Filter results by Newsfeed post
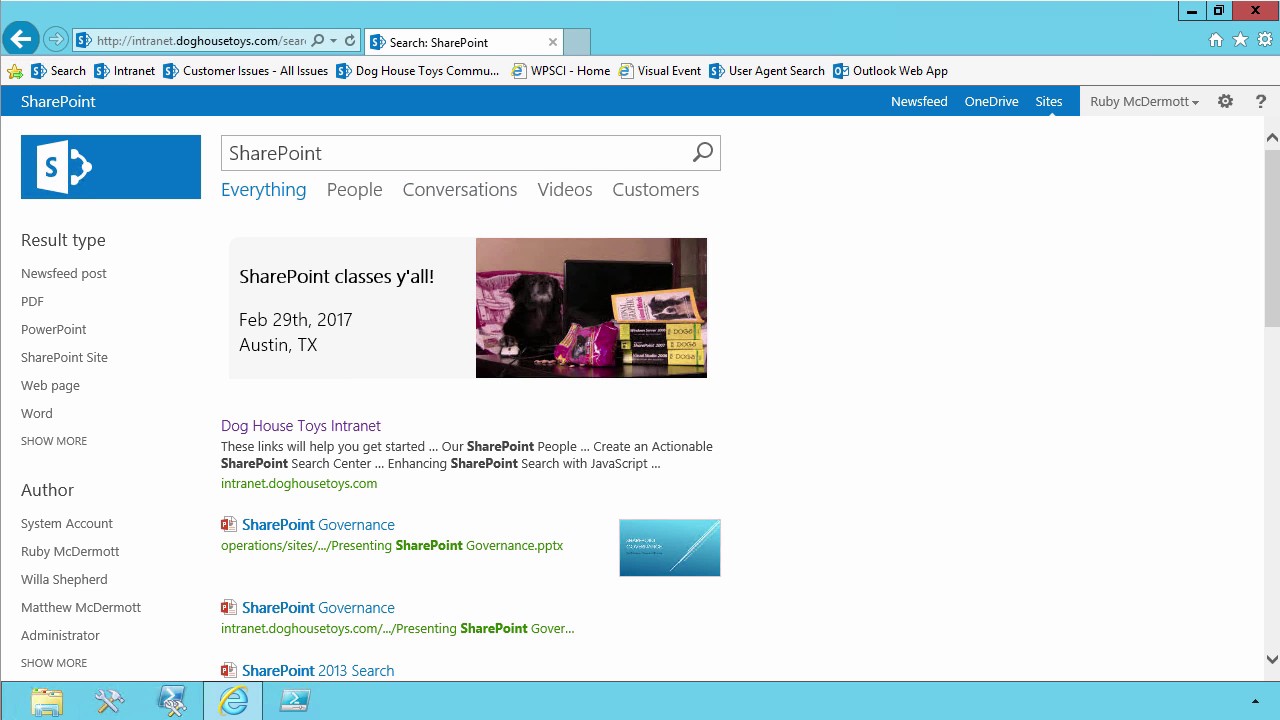 click(64, 273)
